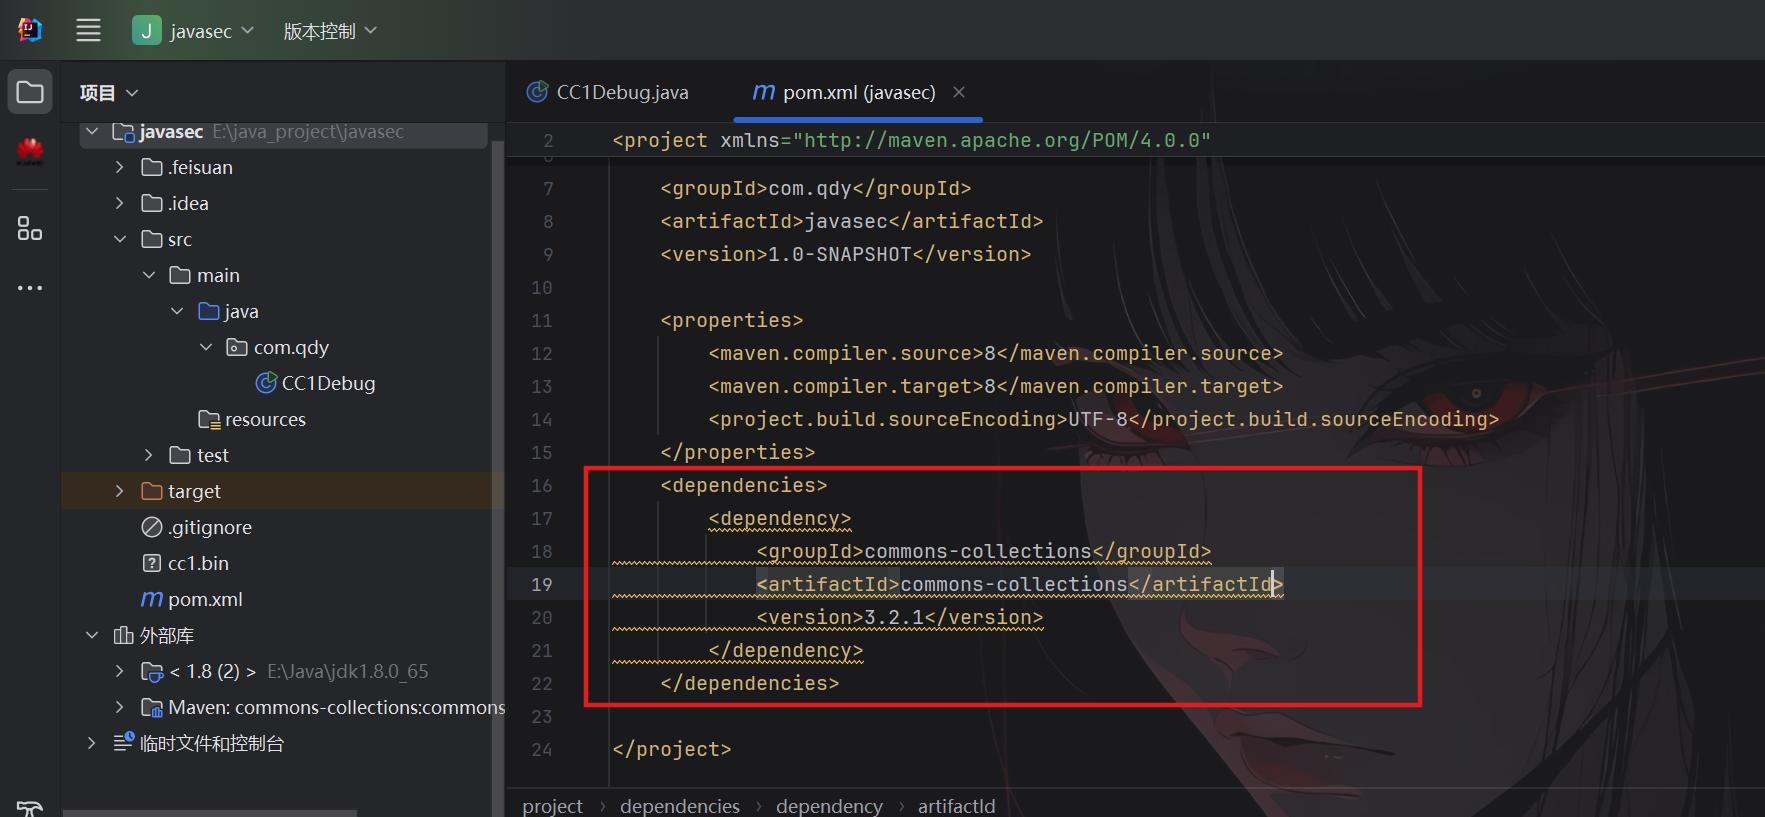This screenshot has width=1765, height=817.
Task: Expand the .feisuan folder
Action: (120, 167)
